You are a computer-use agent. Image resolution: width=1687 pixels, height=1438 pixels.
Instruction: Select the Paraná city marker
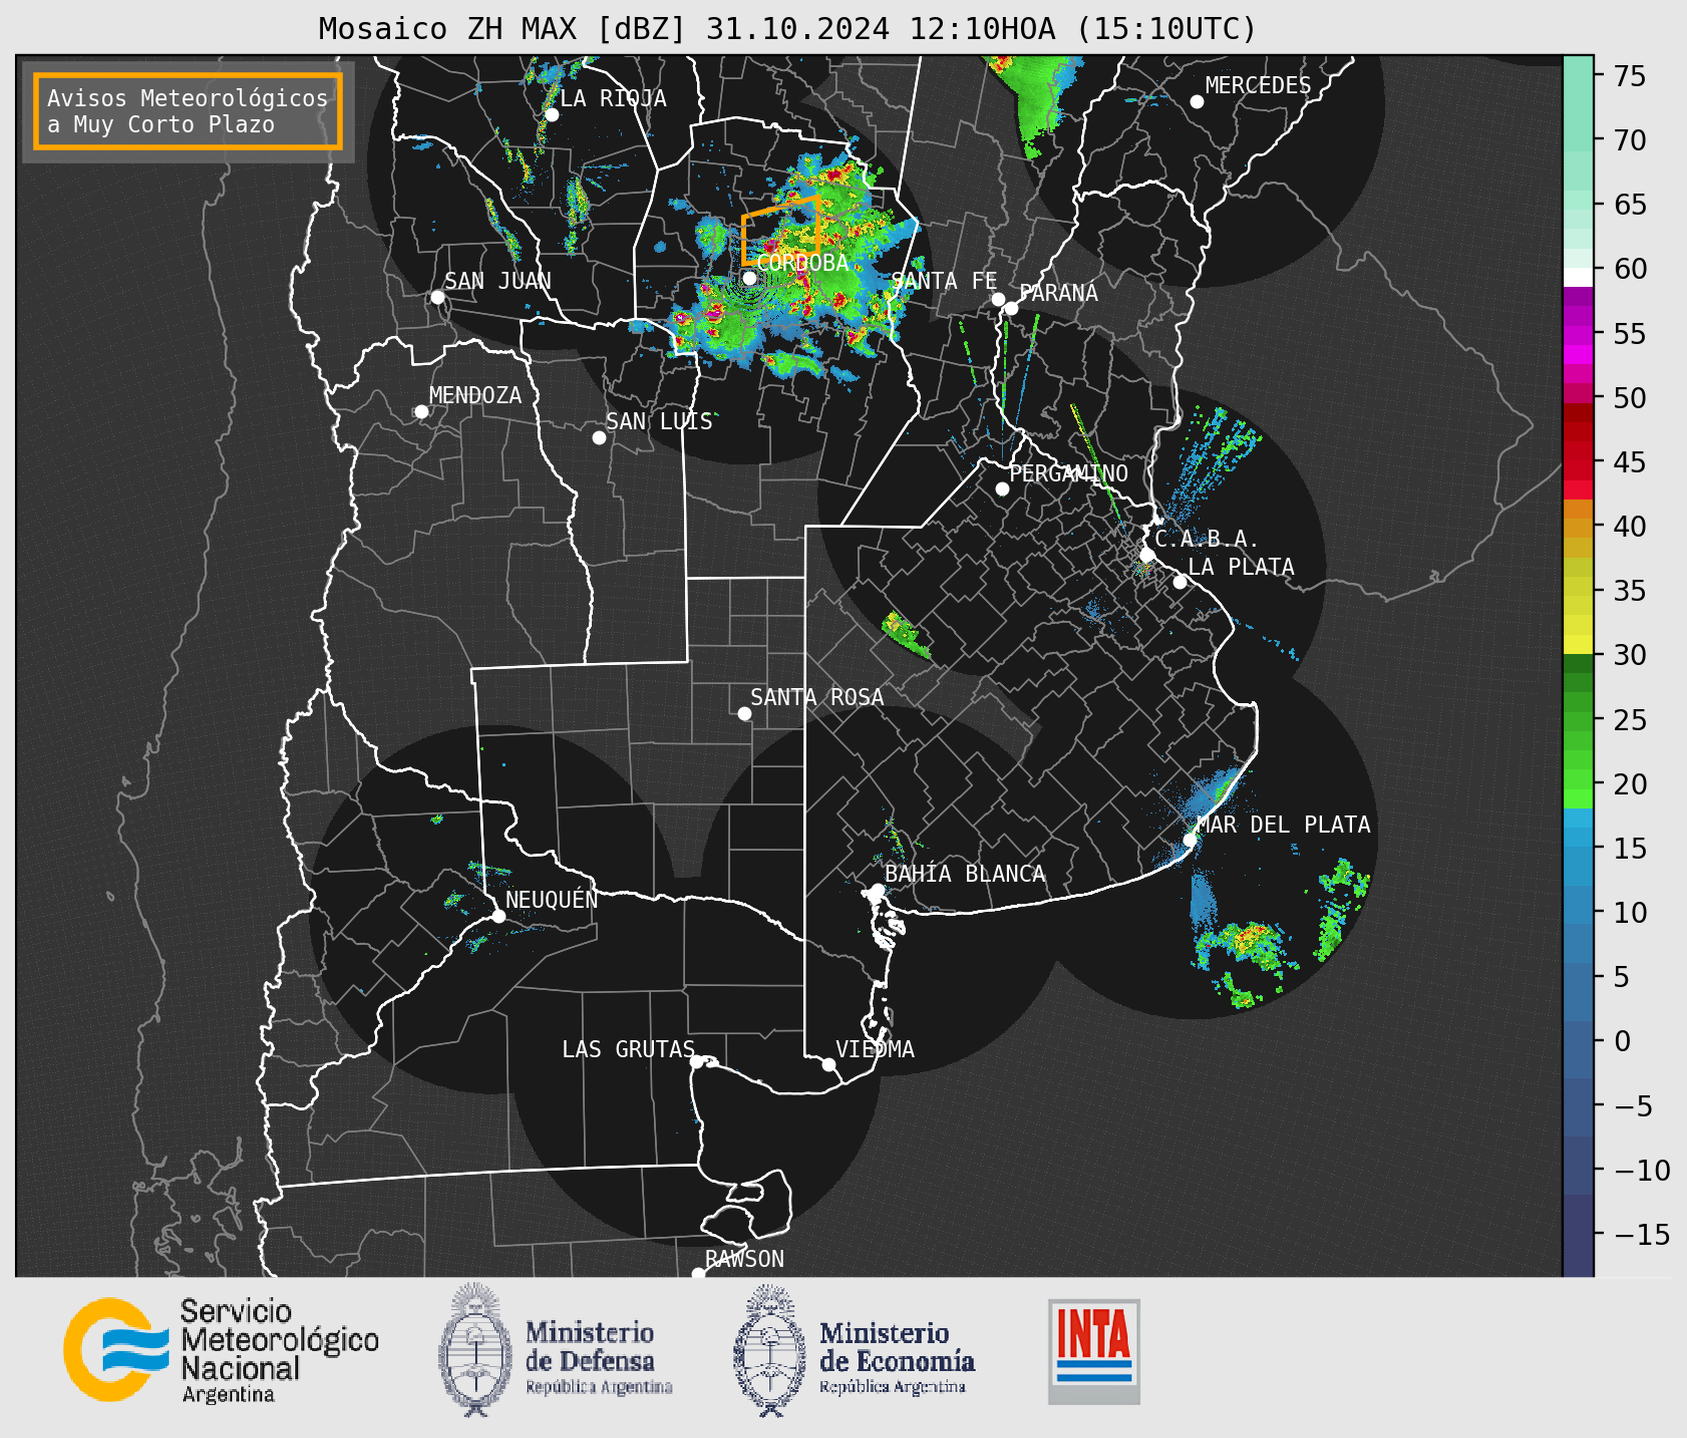pyautogui.click(x=1011, y=308)
